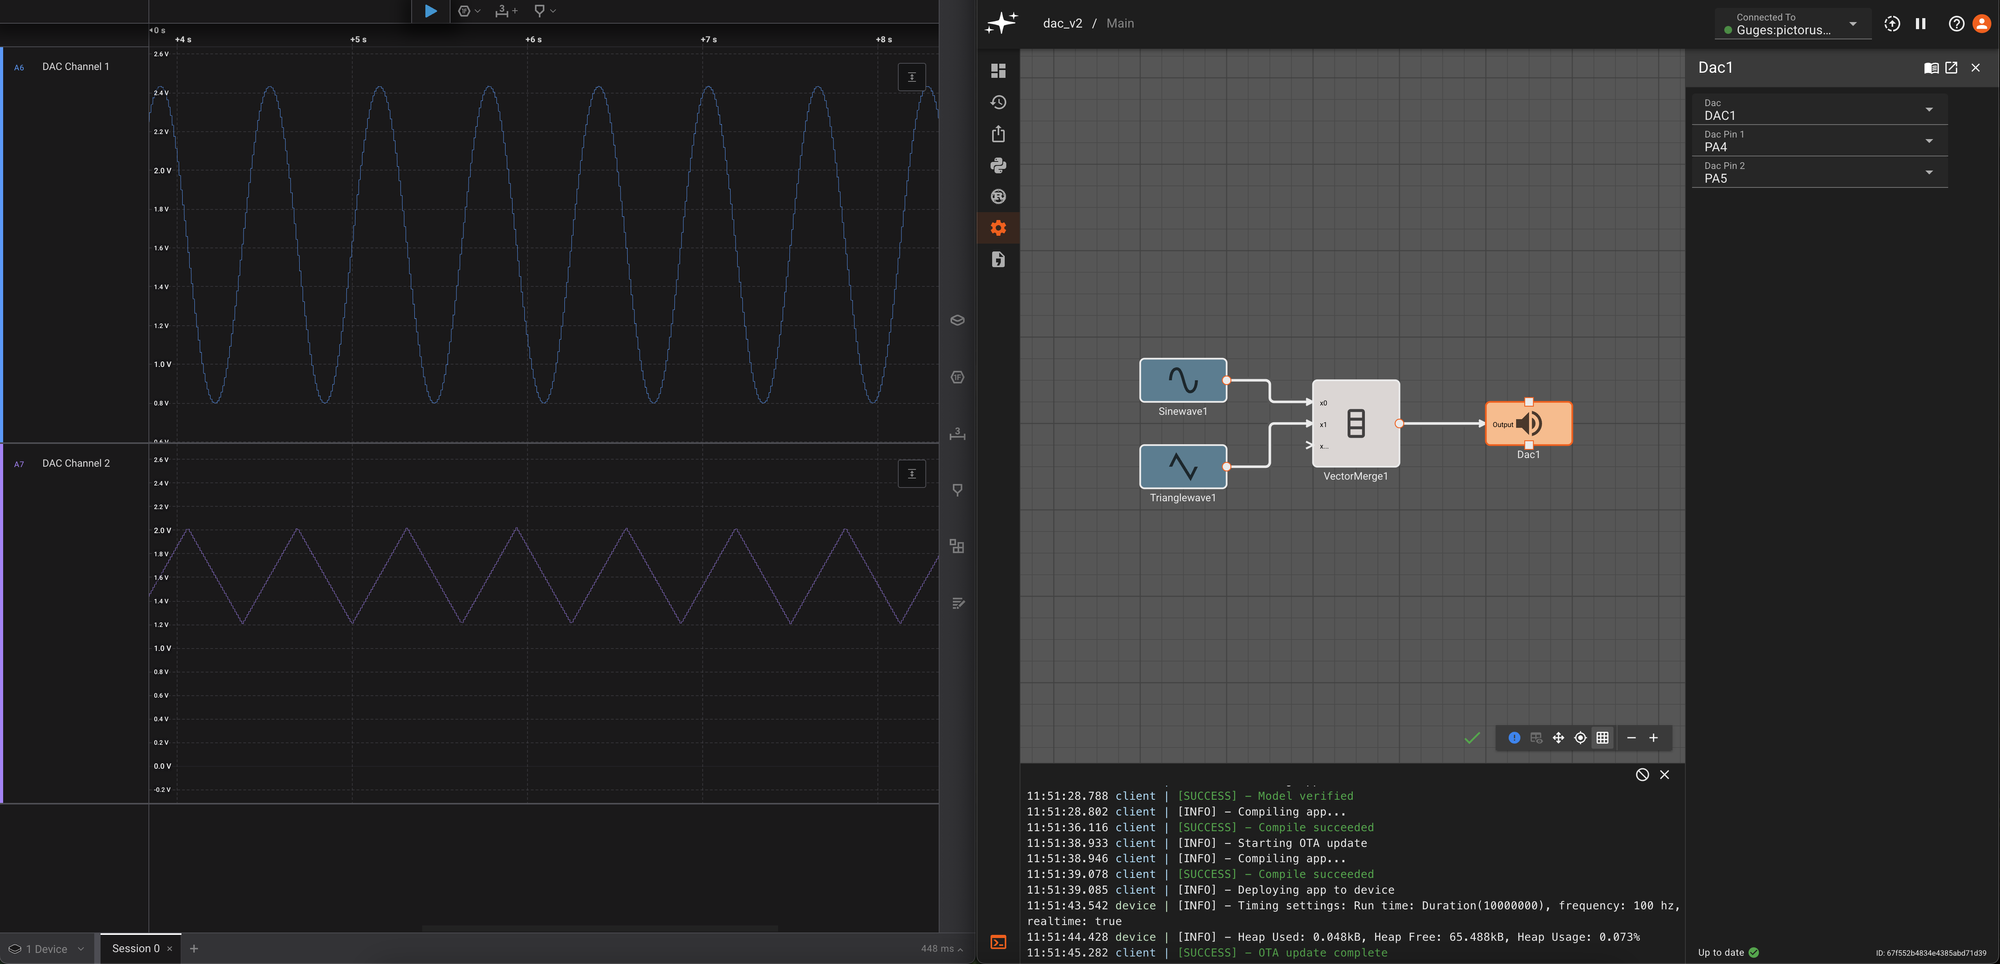2000x964 pixels.
Task: Open the Python icon in the sidebar
Action: pos(998,166)
